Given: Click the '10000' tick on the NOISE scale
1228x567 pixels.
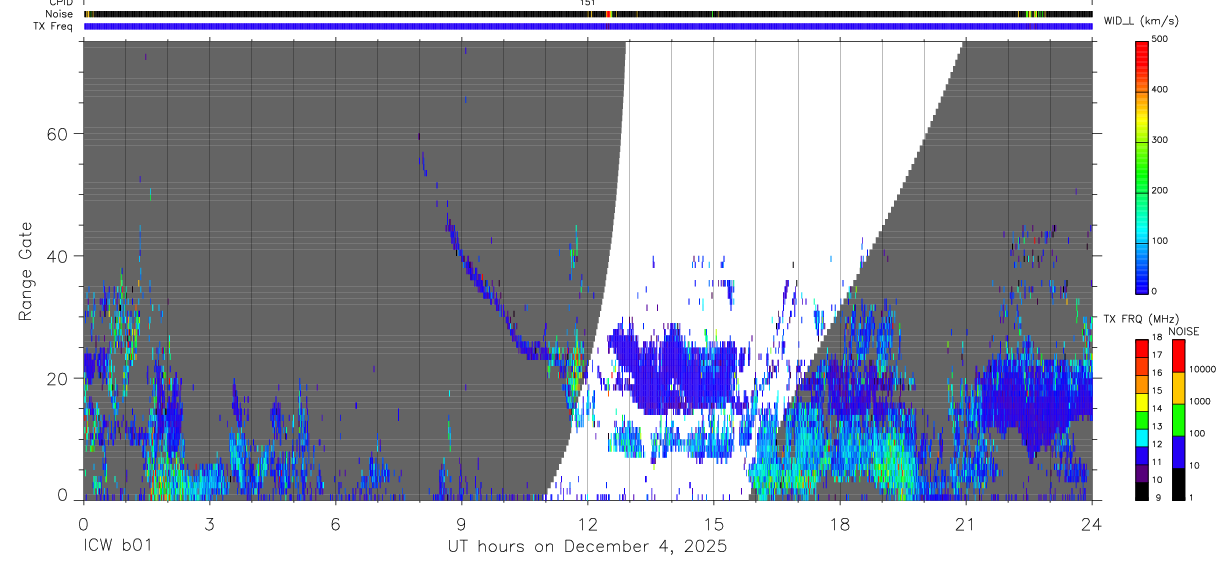Looking at the screenshot, I should click(x=1203, y=369).
